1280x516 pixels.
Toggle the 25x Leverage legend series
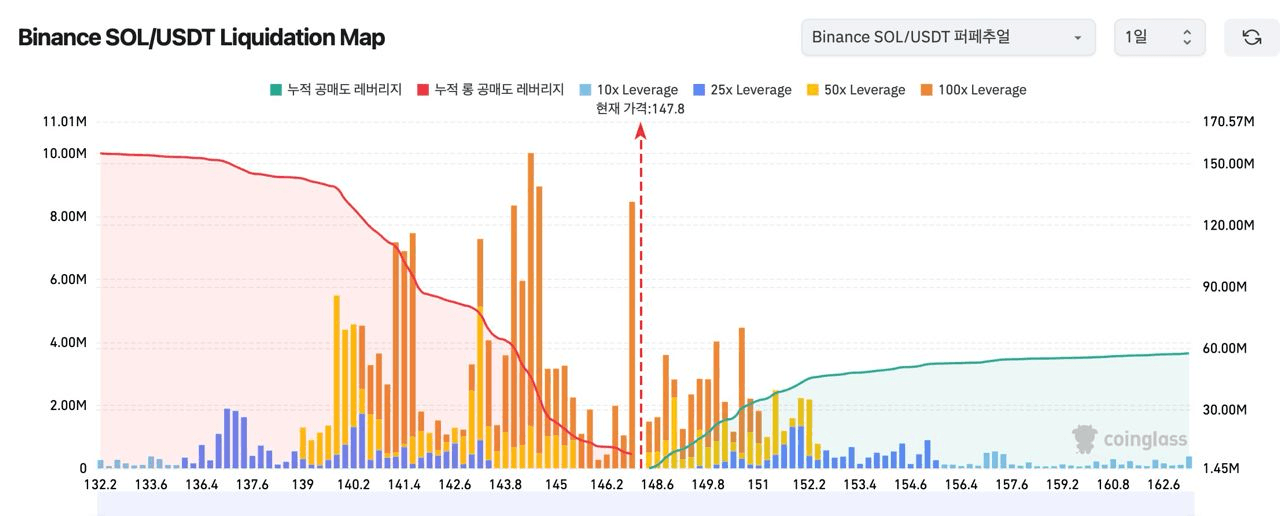(742, 89)
